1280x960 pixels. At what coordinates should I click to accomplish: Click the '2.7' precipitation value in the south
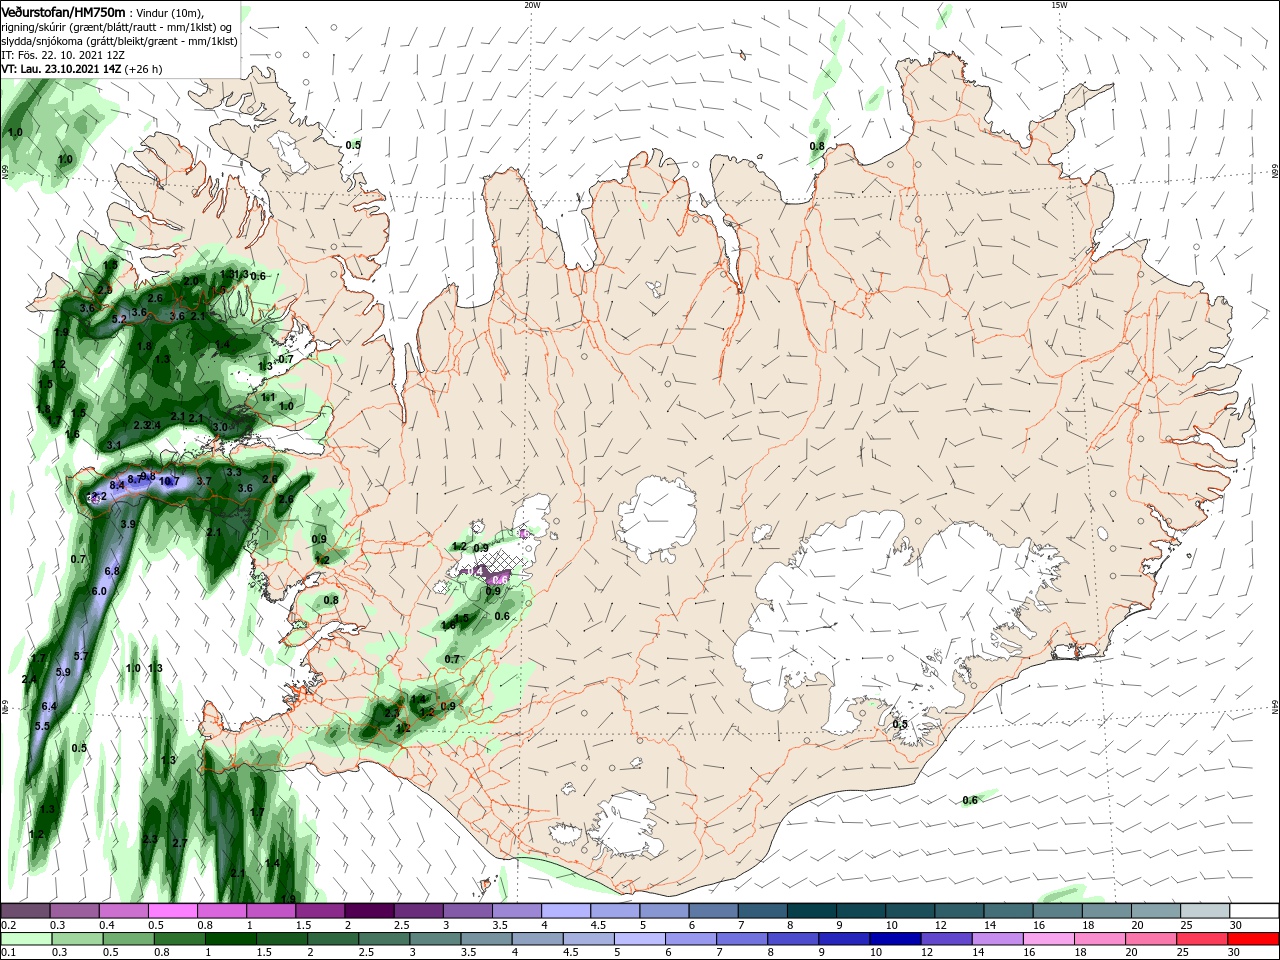pos(180,843)
